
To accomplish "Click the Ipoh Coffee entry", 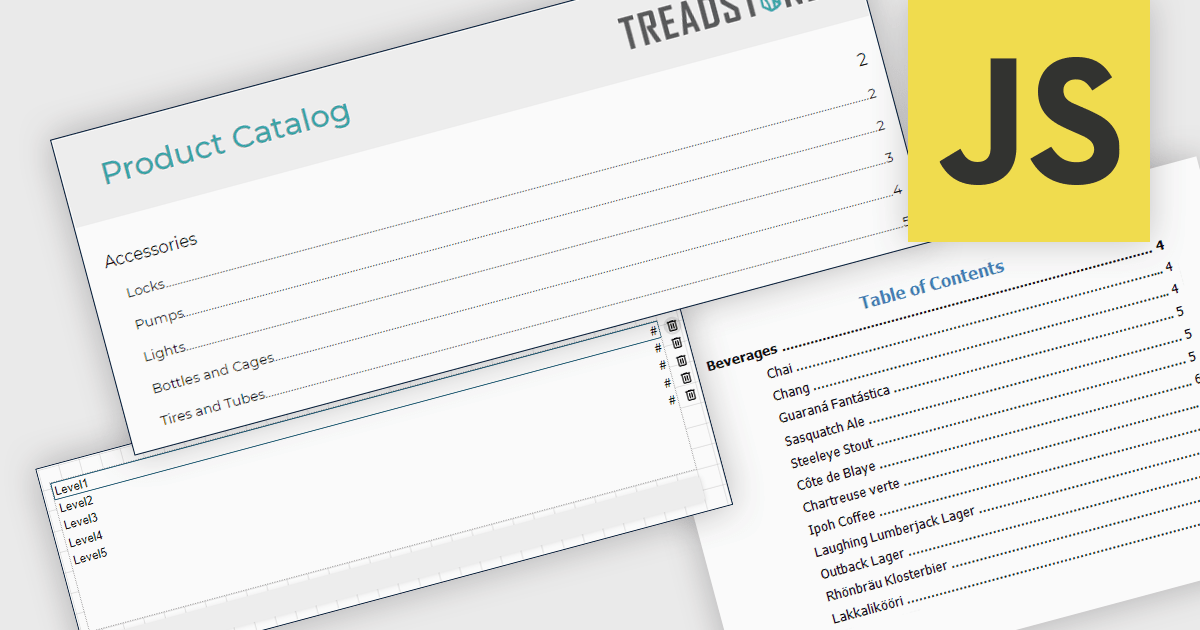I will [x=842, y=523].
